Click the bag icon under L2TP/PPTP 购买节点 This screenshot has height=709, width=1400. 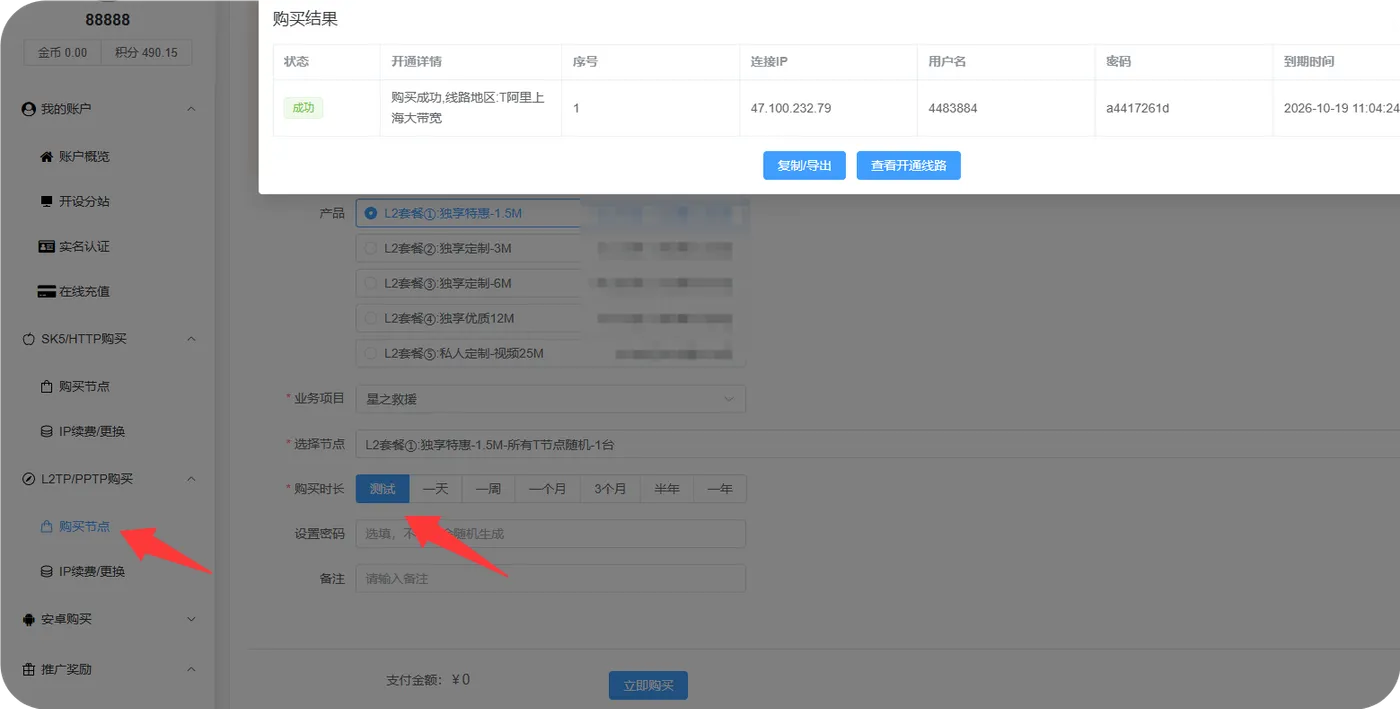click(46, 527)
